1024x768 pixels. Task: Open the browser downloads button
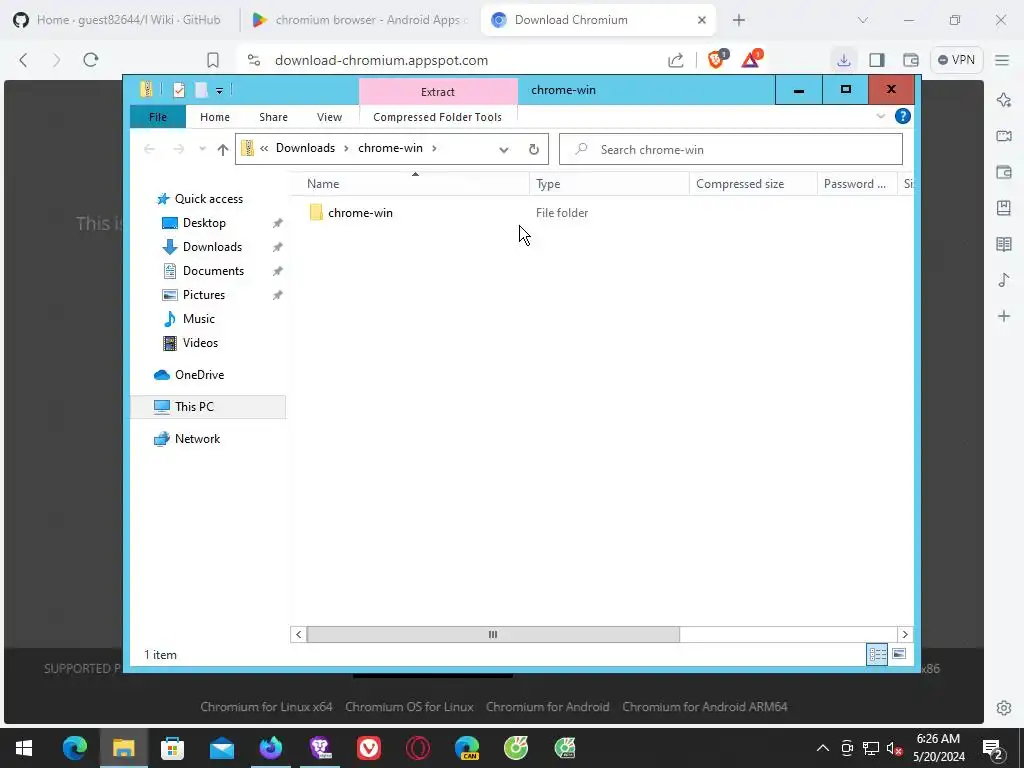pyautogui.click(x=844, y=60)
